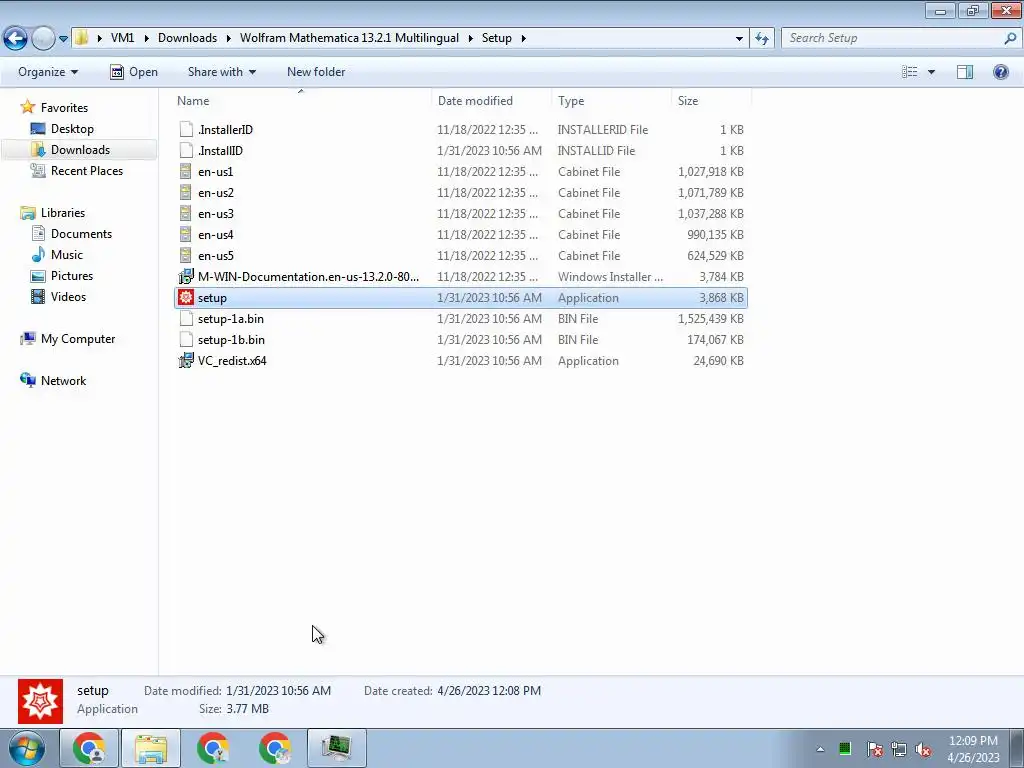Open Windows Explorer from the taskbar
Image resolution: width=1024 pixels, height=768 pixels.
[151, 748]
